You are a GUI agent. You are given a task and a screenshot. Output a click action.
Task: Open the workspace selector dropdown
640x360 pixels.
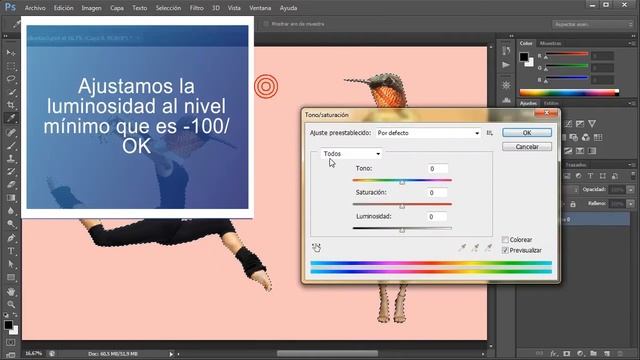593,24
